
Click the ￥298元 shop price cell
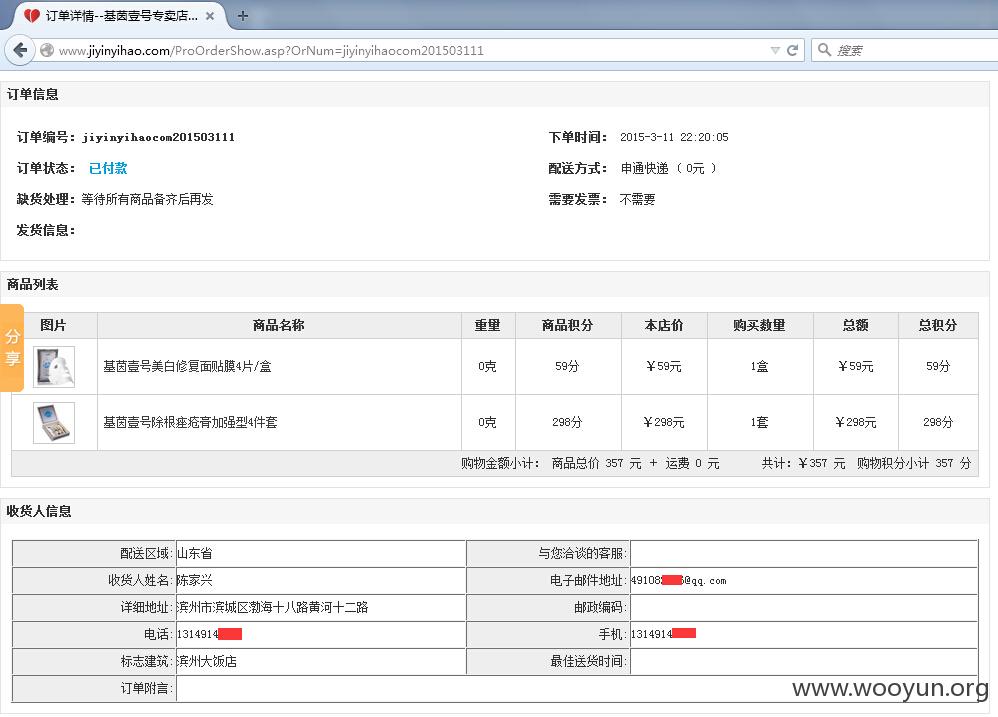pos(664,422)
